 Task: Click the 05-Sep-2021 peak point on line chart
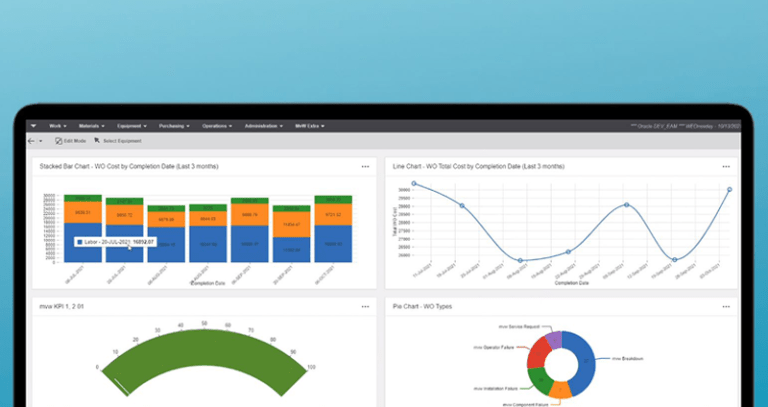pos(626,205)
